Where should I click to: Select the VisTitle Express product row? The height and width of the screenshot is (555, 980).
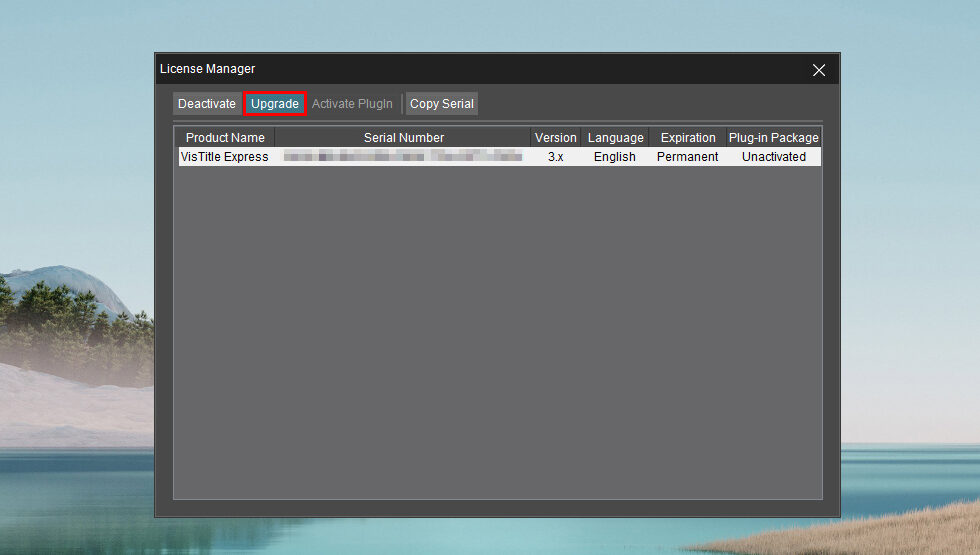pyautogui.click(x=499, y=157)
